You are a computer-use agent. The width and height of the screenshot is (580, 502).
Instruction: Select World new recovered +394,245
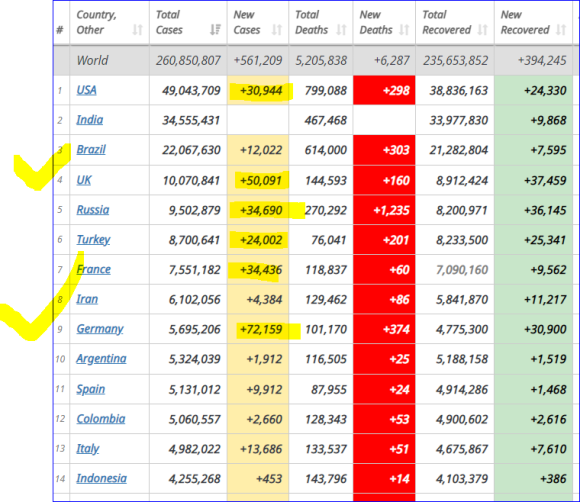[x=542, y=60]
